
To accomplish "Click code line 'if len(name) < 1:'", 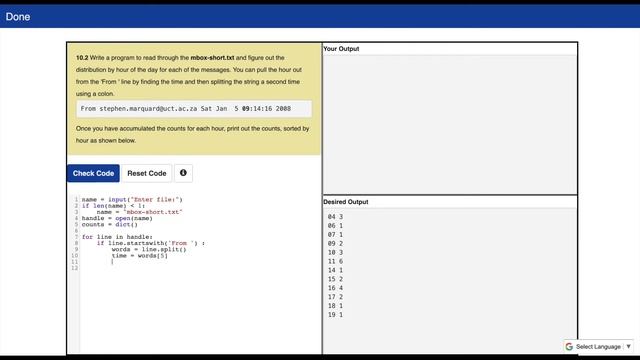I will 113,206.
